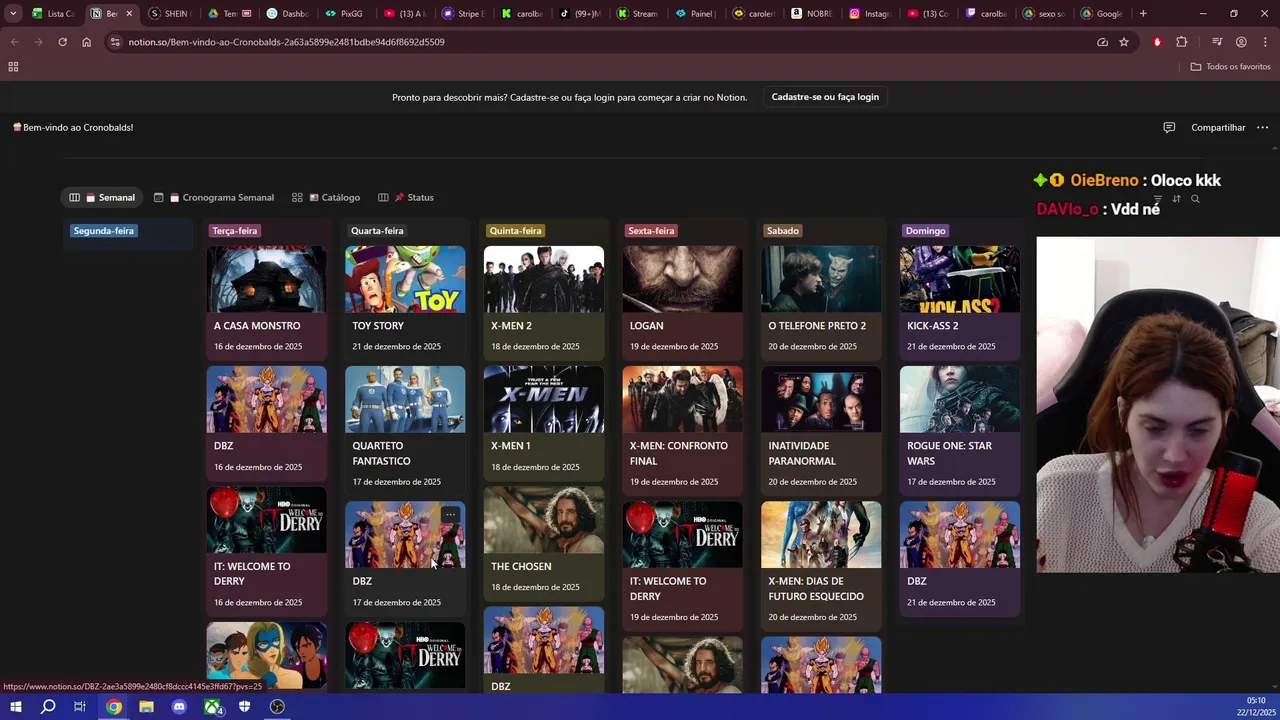Click the site info icon in address bar

coord(115,42)
